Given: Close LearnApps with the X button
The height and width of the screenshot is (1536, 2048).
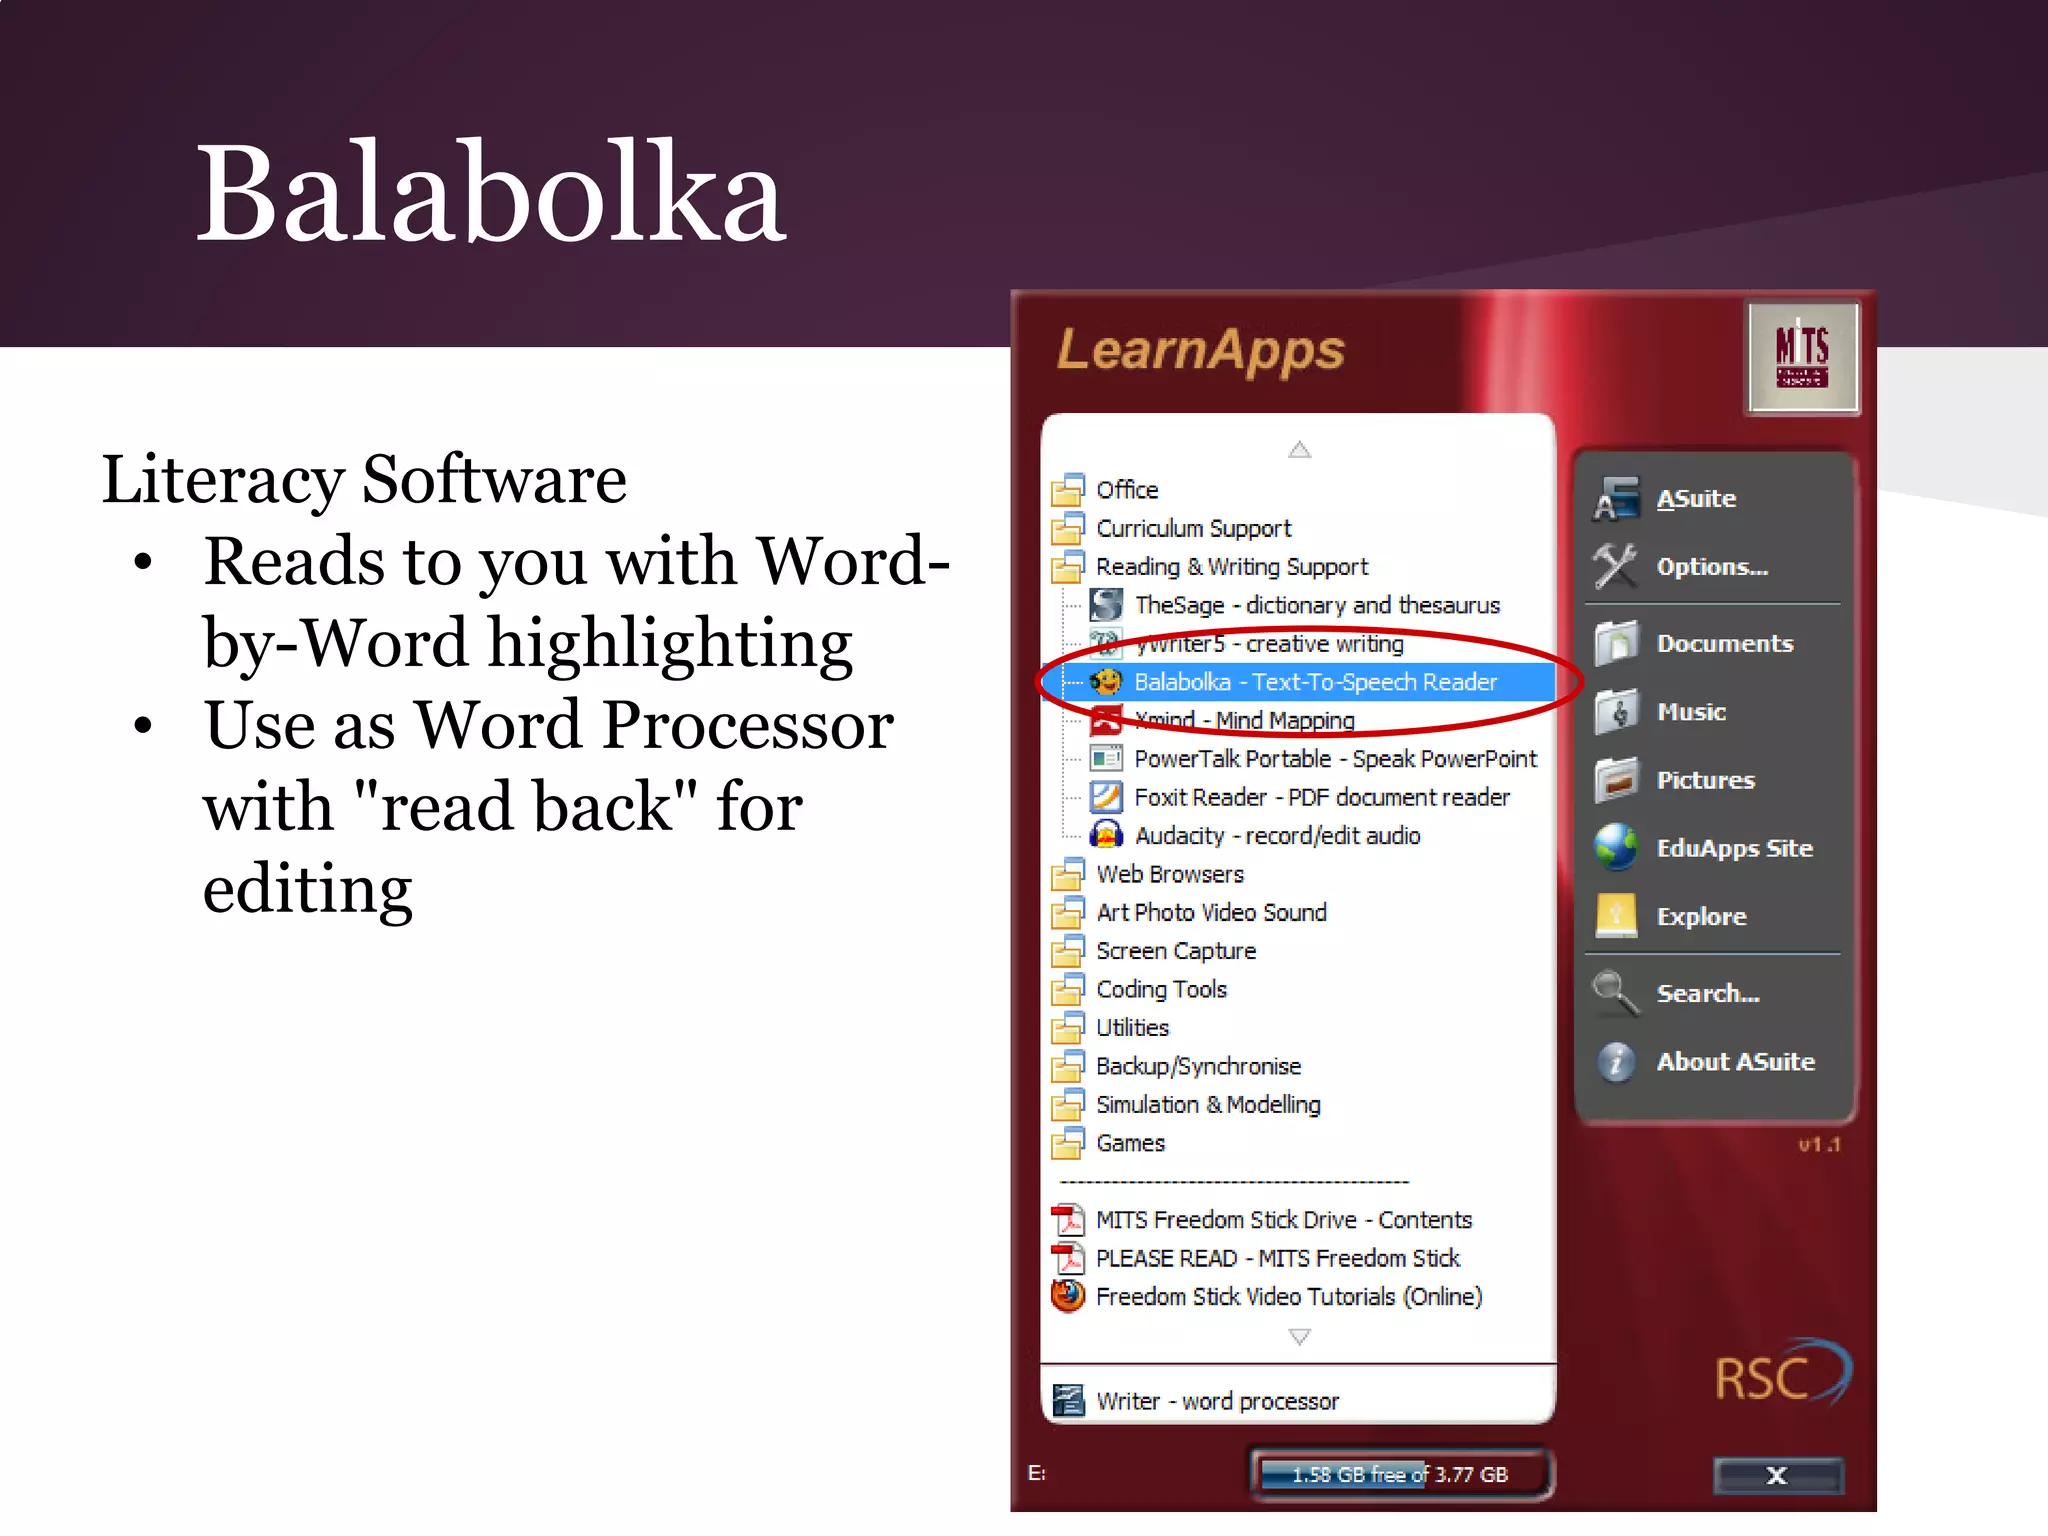Looking at the screenshot, I should [x=1777, y=1475].
